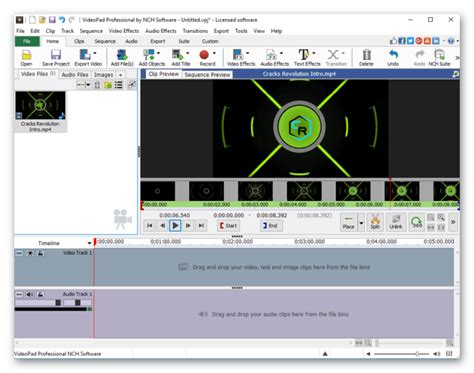
Task: Open the Sequence menu in menu bar
Action: point(91,31)
